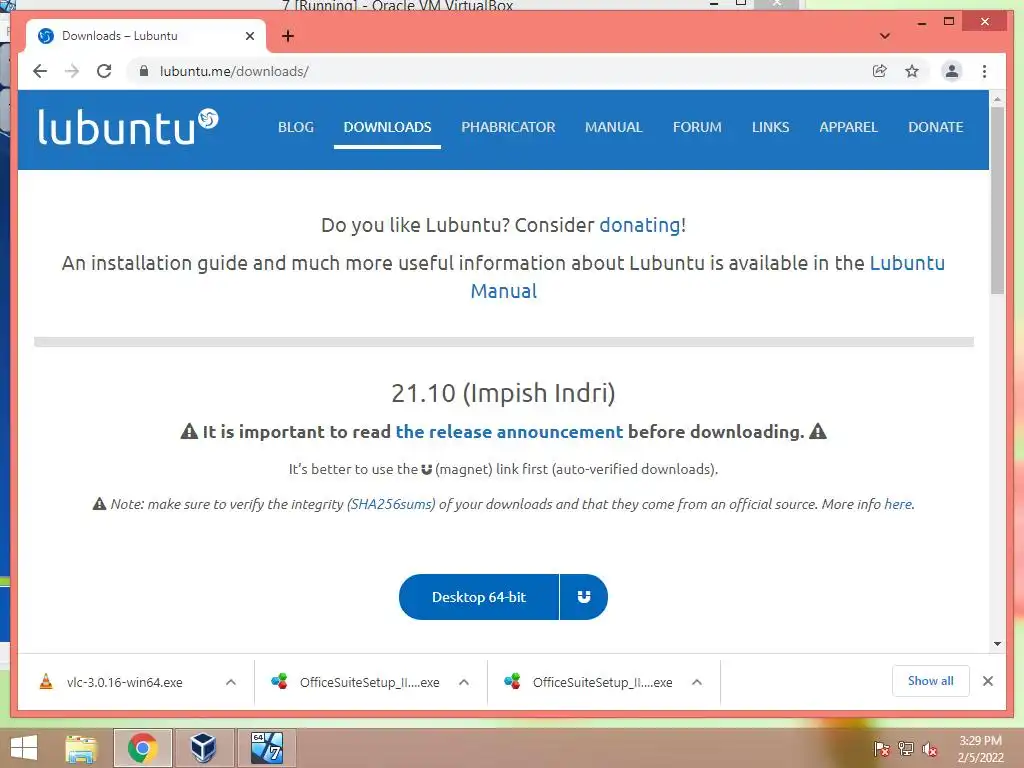1024x768 pixels.
Task: Open the tab search chevron
Action: (x=885, y=36)
